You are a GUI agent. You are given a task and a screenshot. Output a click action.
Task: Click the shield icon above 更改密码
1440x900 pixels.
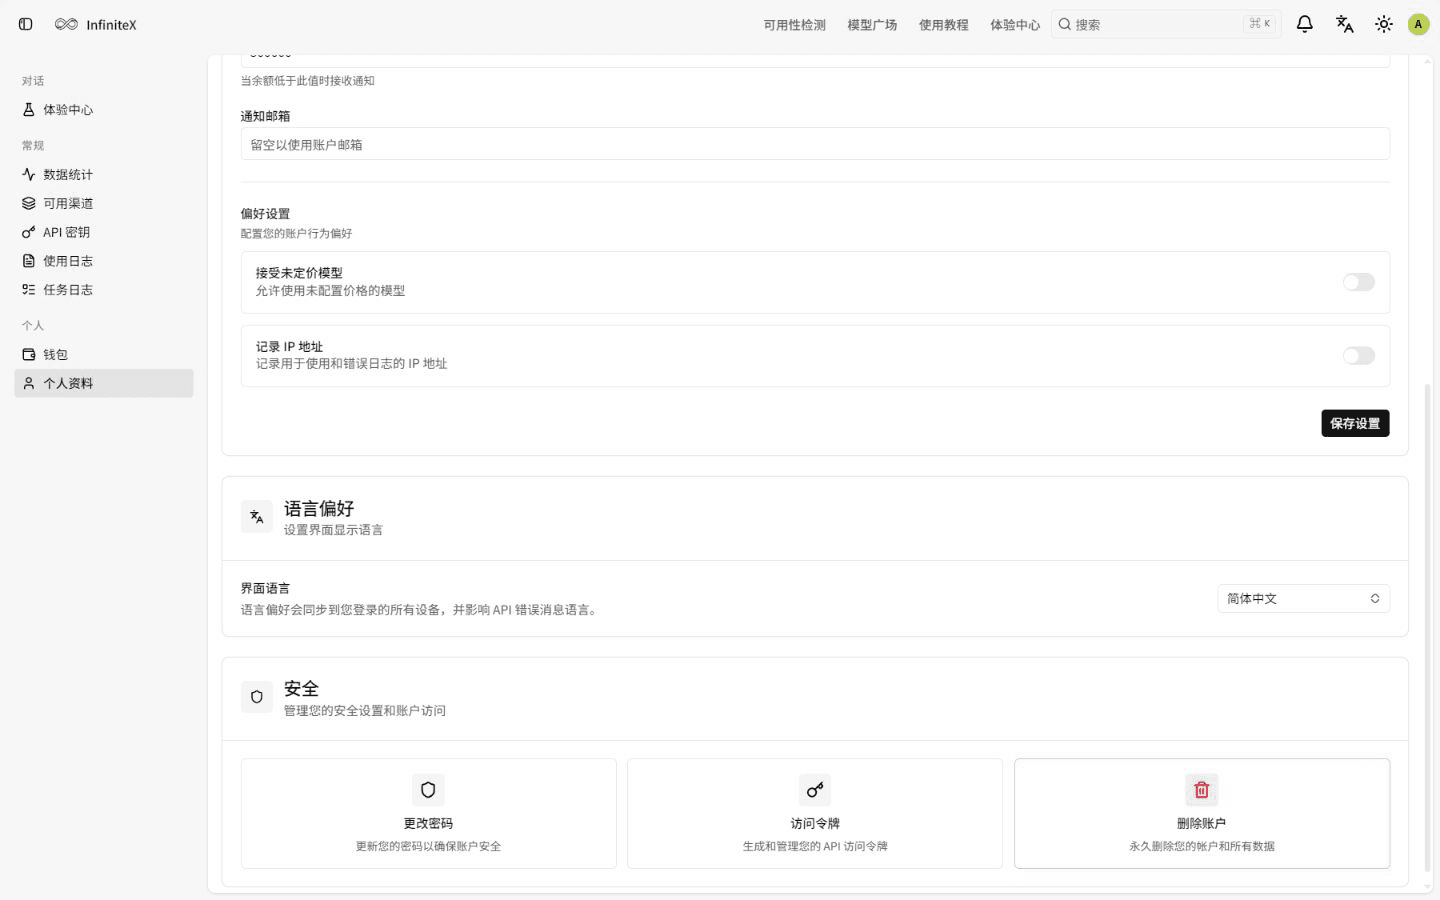428,790
